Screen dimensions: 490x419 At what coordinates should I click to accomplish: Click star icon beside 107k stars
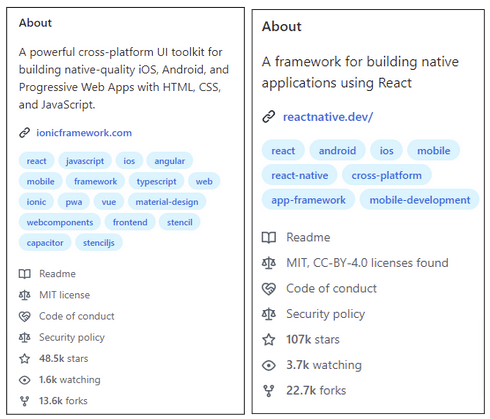(269, 340)
